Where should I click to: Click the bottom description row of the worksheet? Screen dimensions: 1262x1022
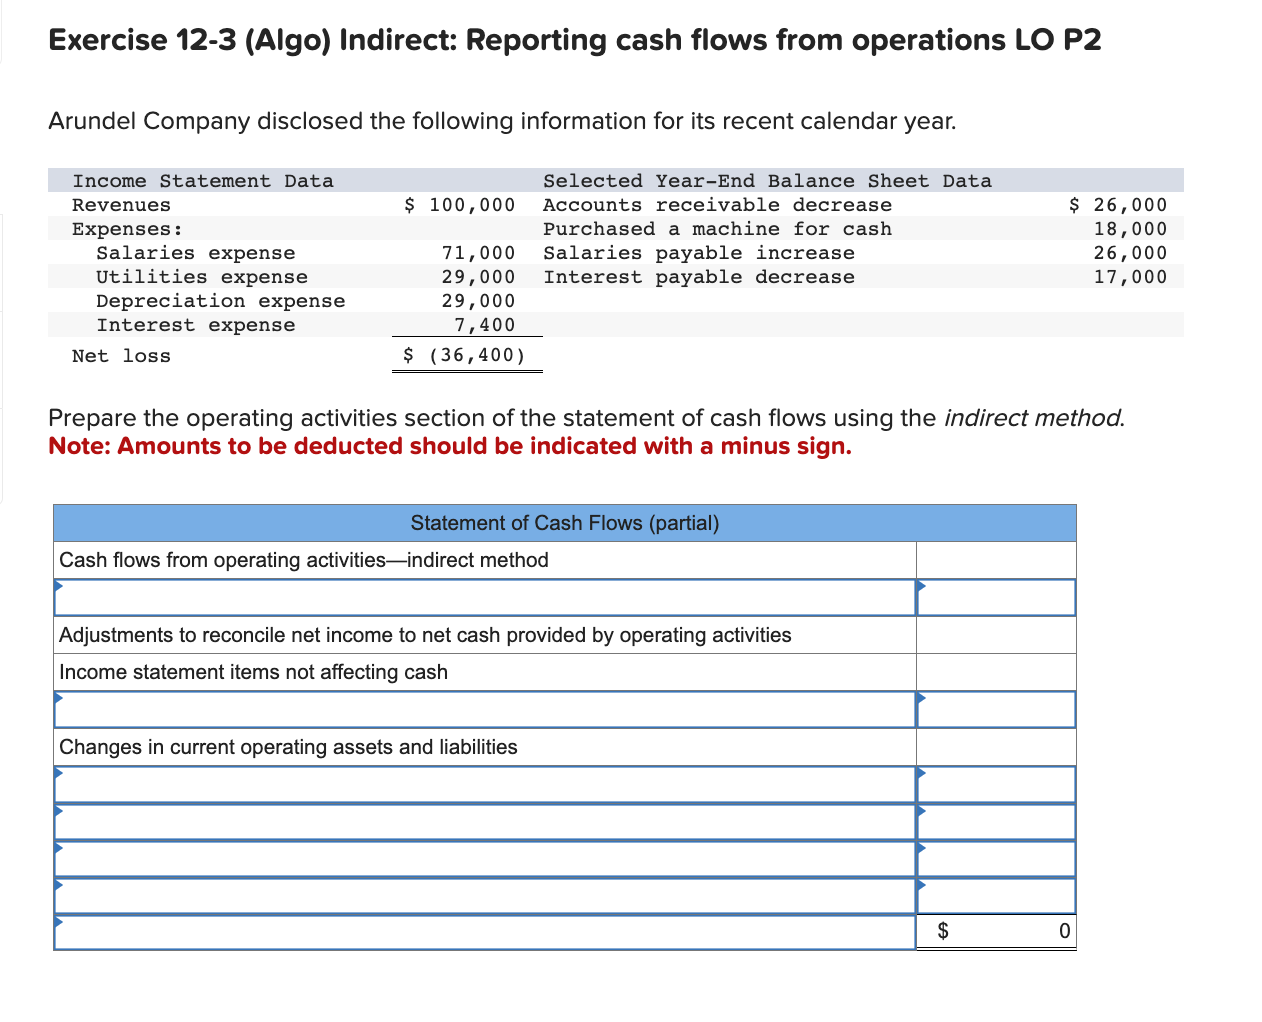484,931
